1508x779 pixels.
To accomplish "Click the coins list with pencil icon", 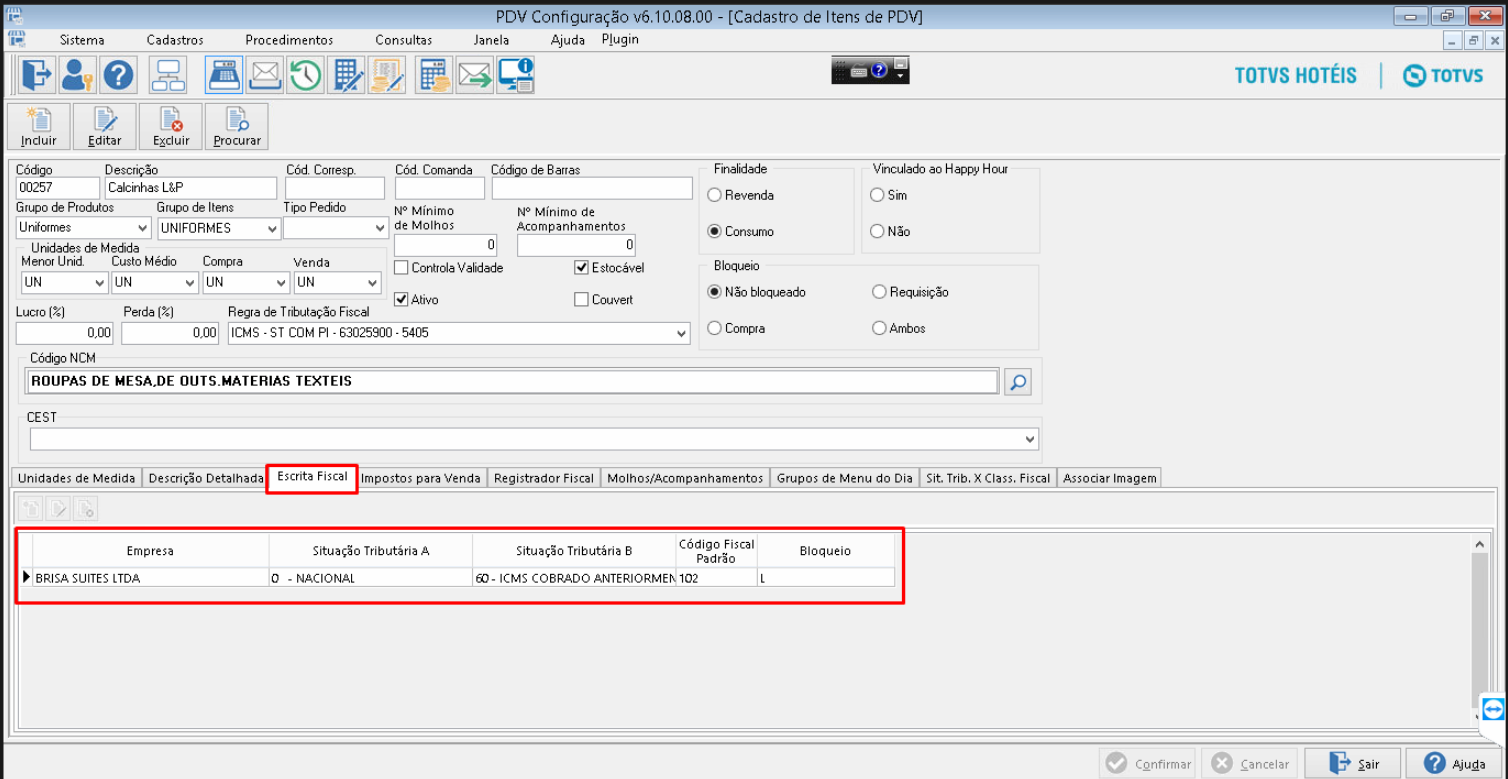I will coord(385,75).
